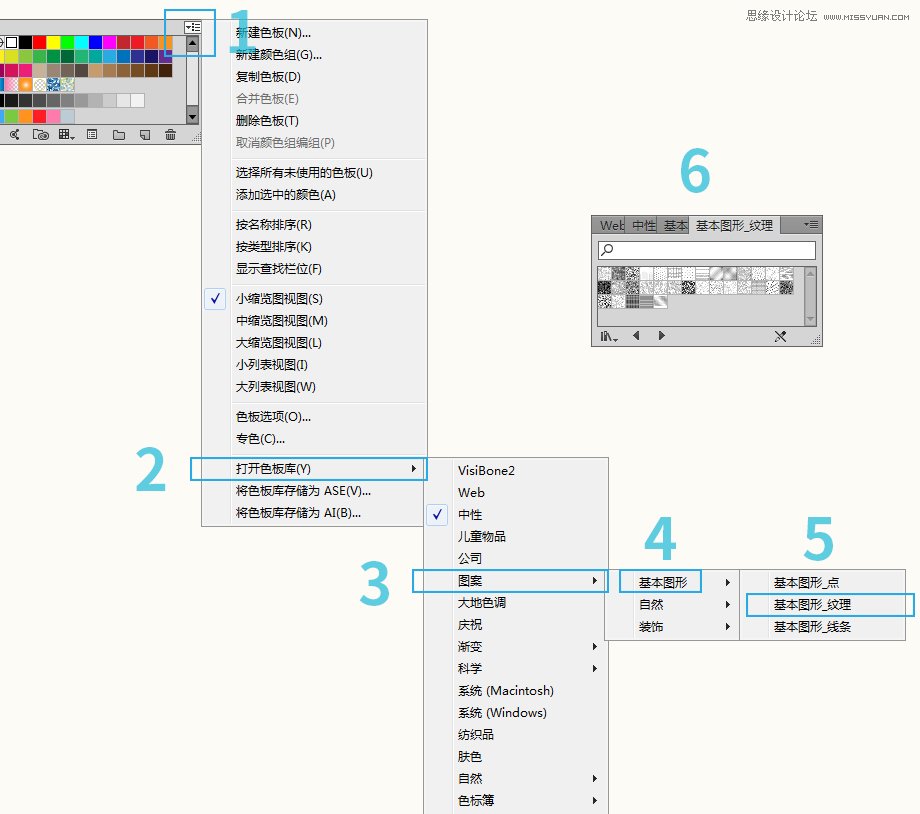The height and width of the screenshot is (814, 920).
Task: Click the pattern library search field
Action: pos(705,250)
